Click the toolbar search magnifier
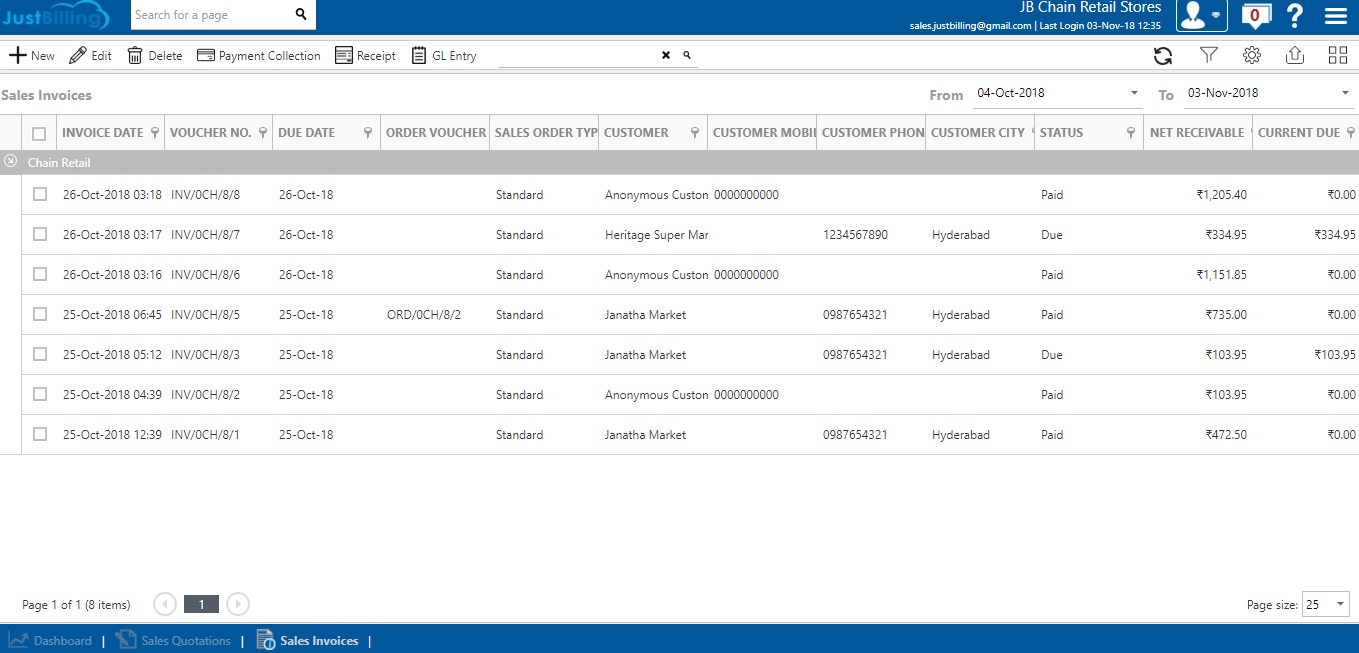This screenshot has width=1359, height=653. [687, 56]
